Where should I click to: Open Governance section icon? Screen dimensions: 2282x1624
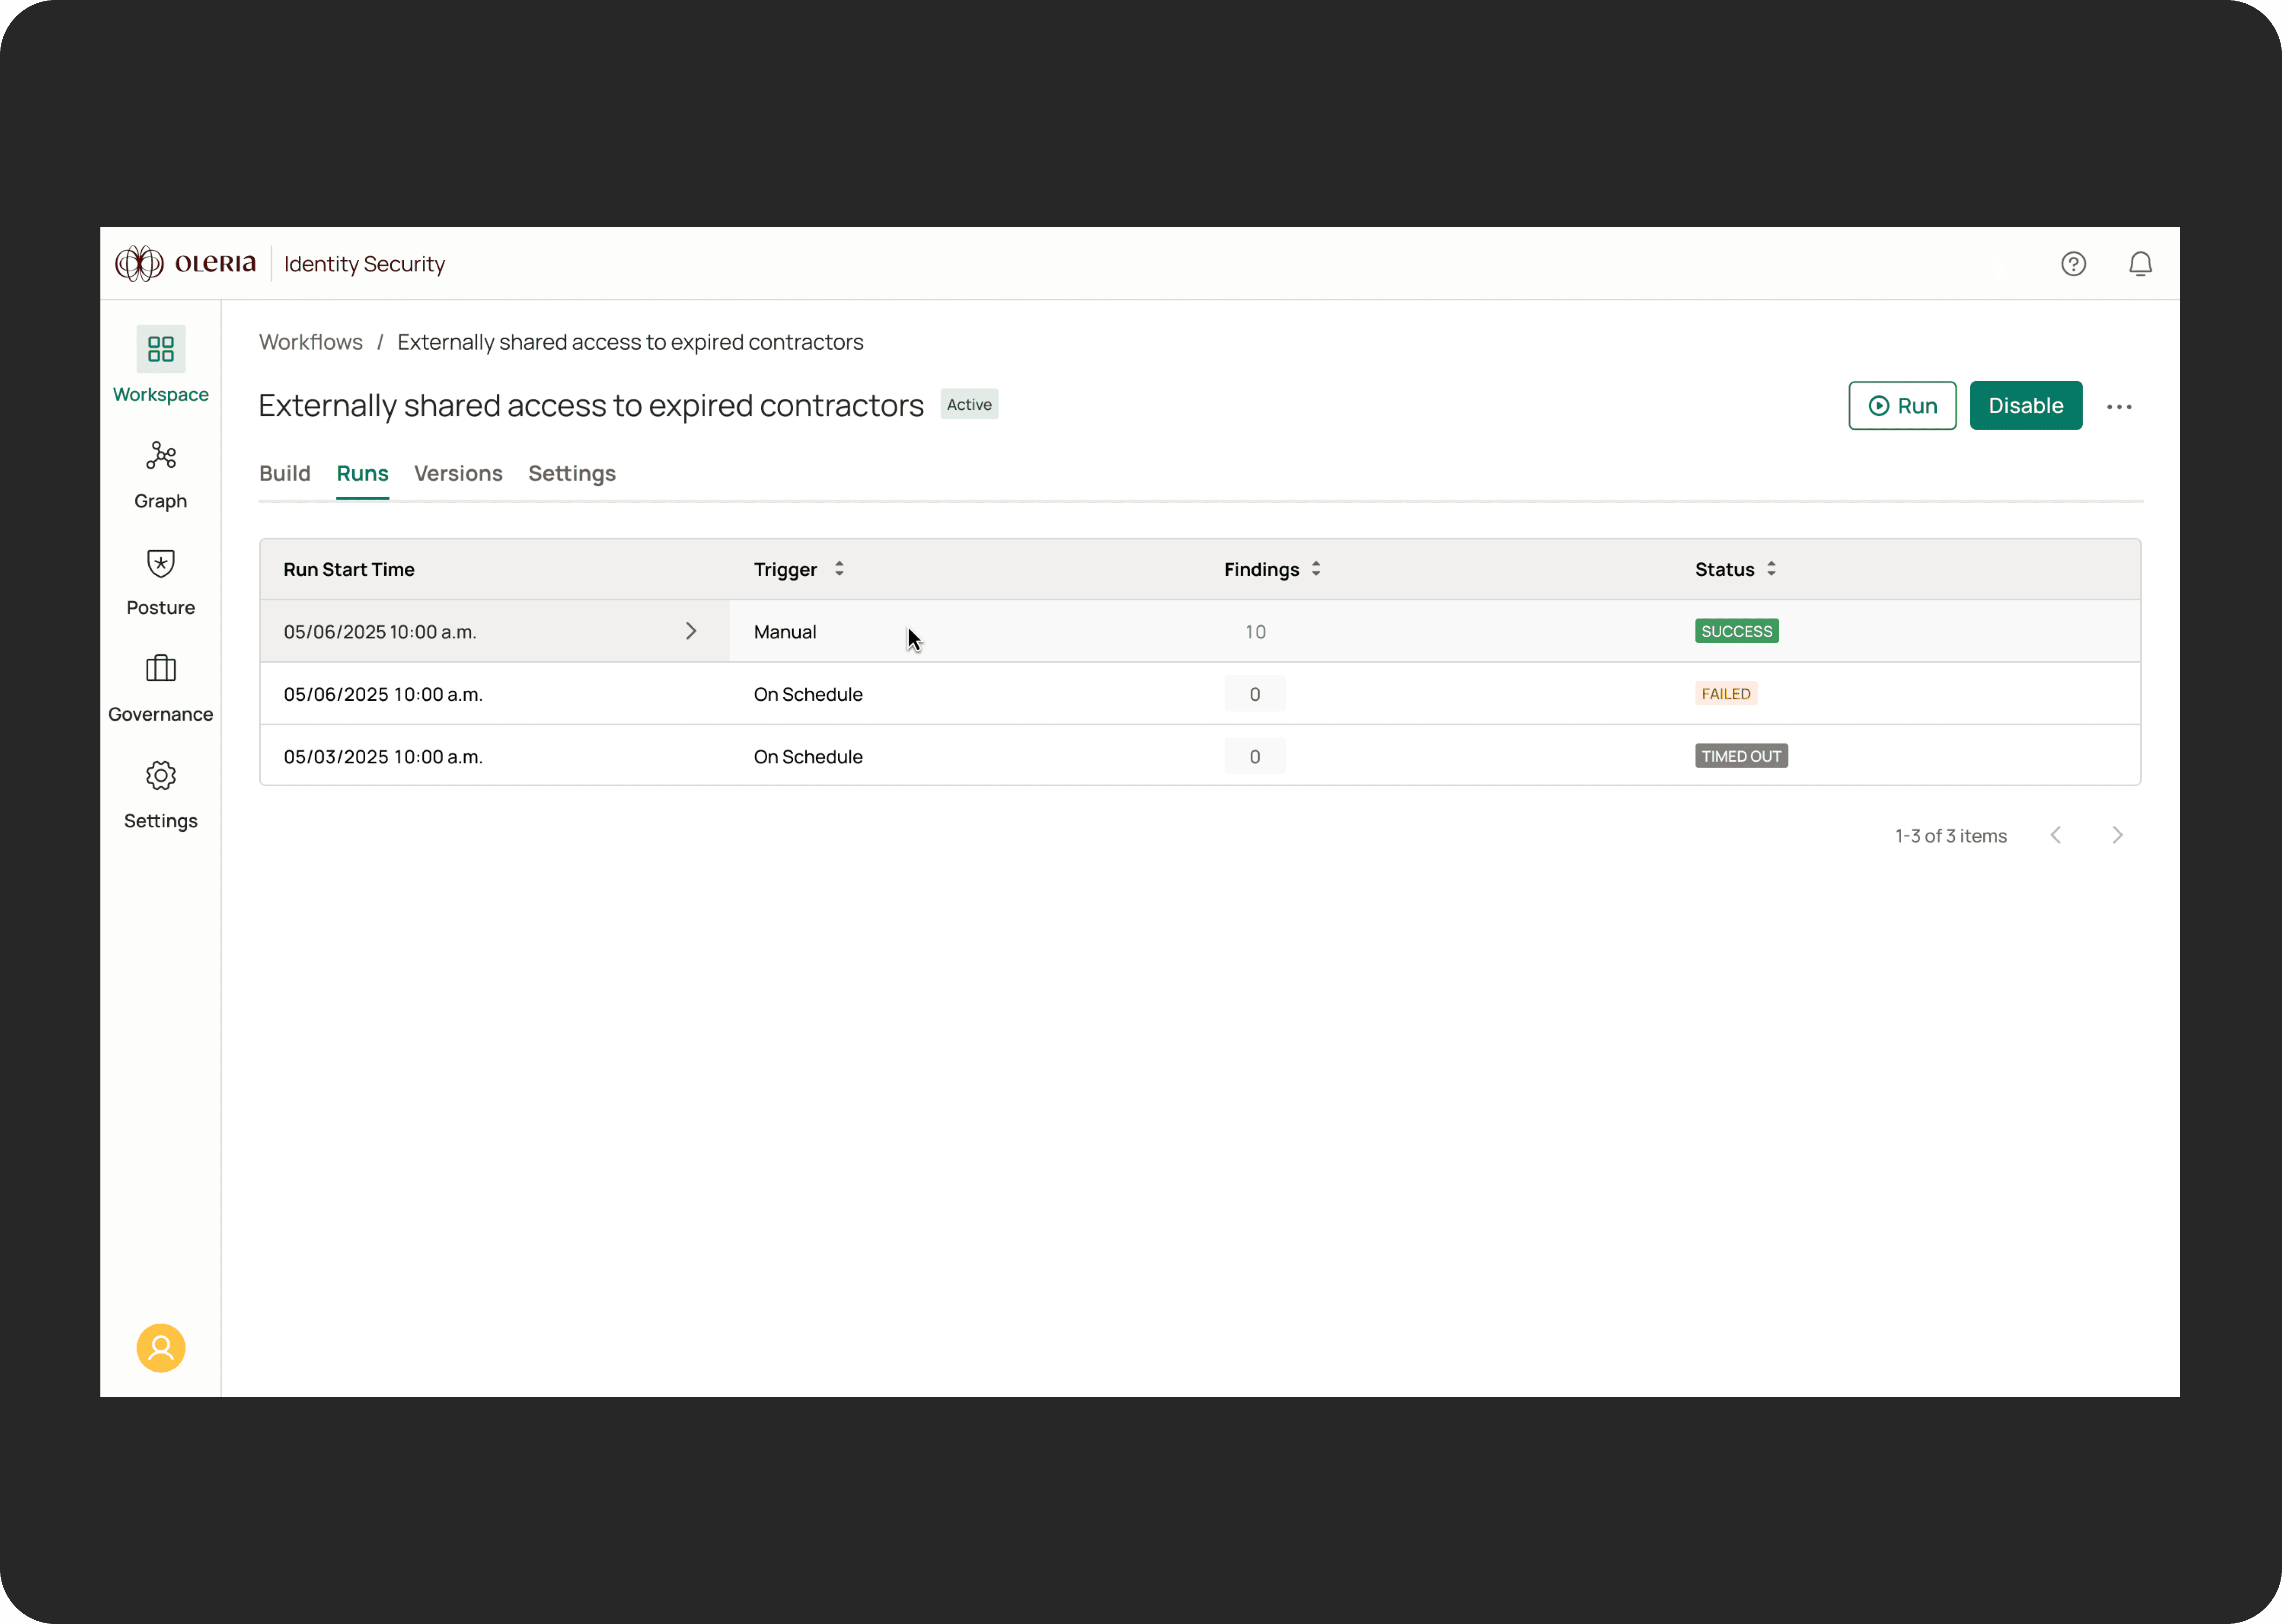point(160,669)
